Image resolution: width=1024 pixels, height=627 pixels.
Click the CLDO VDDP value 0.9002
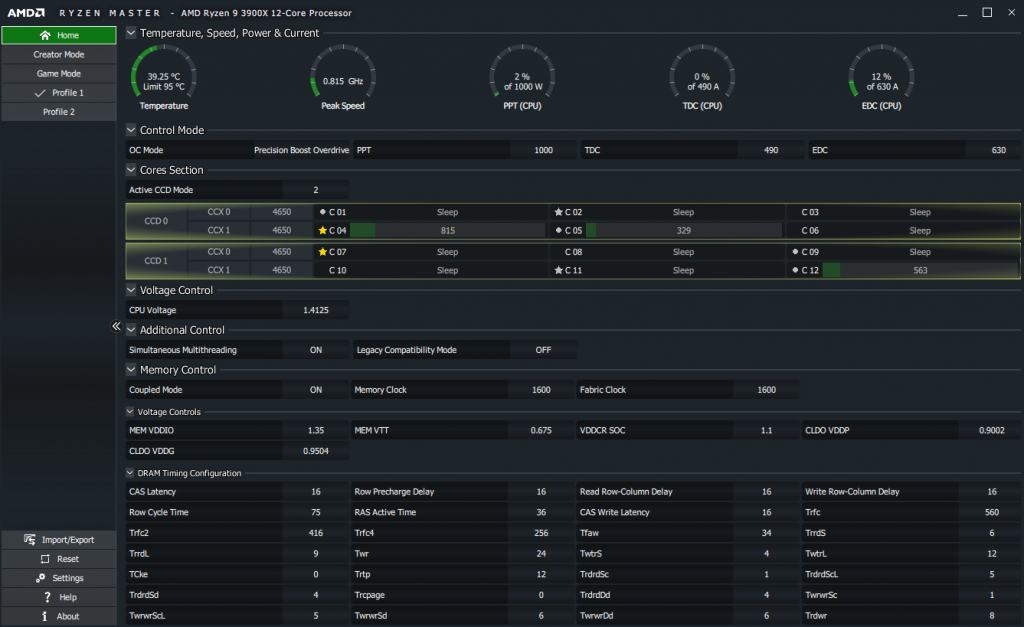[991, 430]
